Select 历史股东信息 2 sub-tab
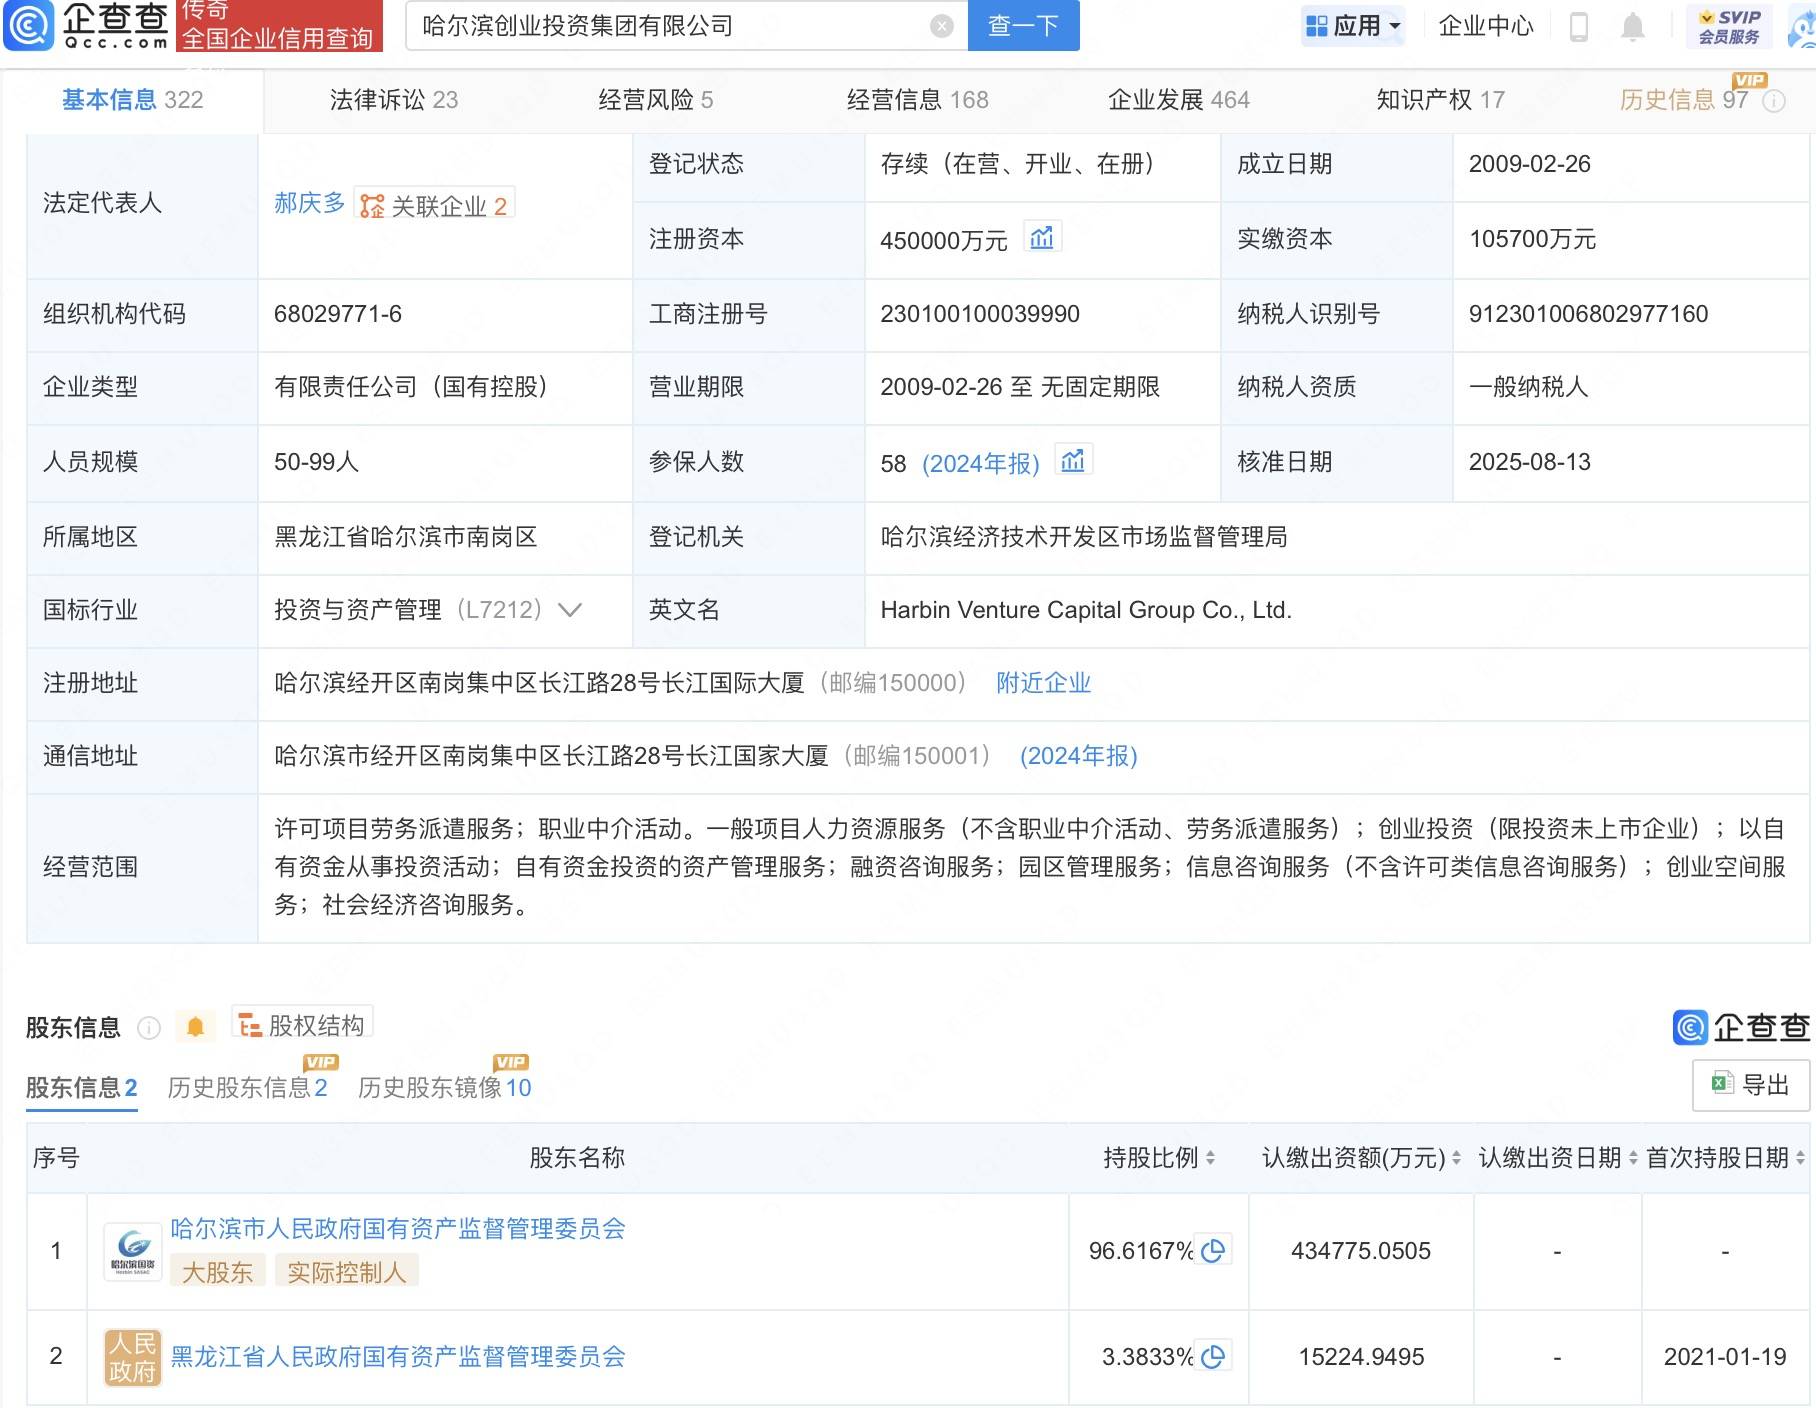The width and height of the screenshot is (1816, 1408). pyautogui.click(x=247, y=1088)
